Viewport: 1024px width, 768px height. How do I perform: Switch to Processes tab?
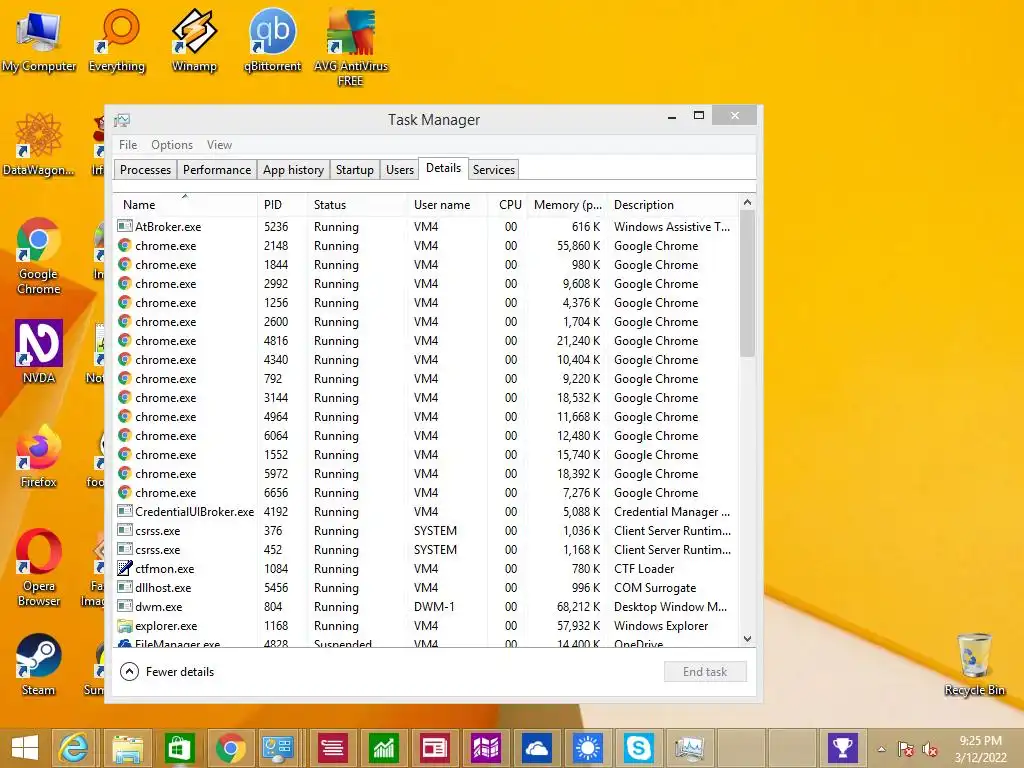click(145, 170)
